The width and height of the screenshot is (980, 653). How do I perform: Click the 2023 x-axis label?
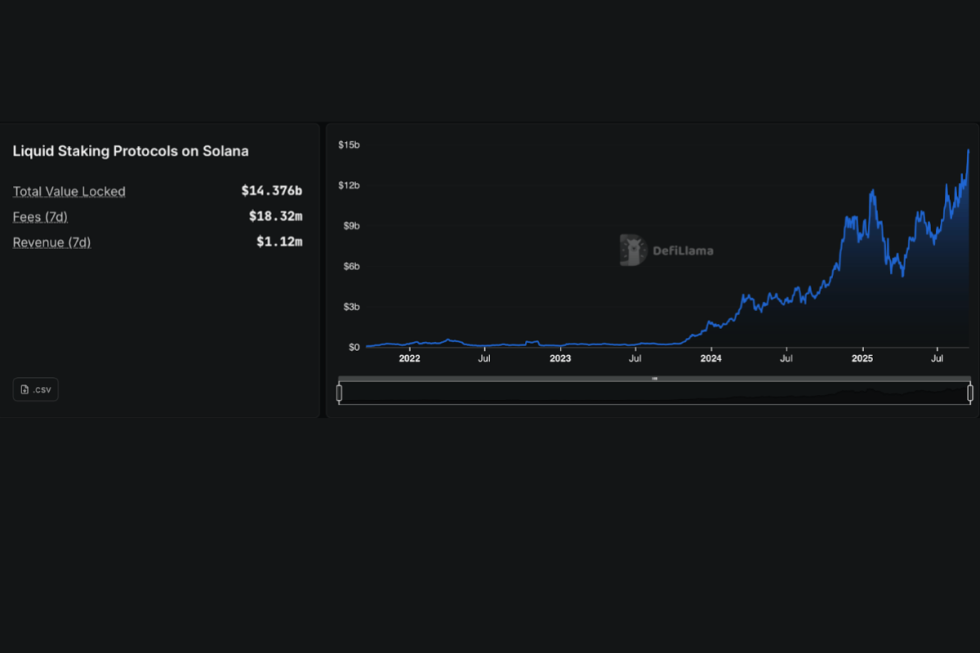560,358
